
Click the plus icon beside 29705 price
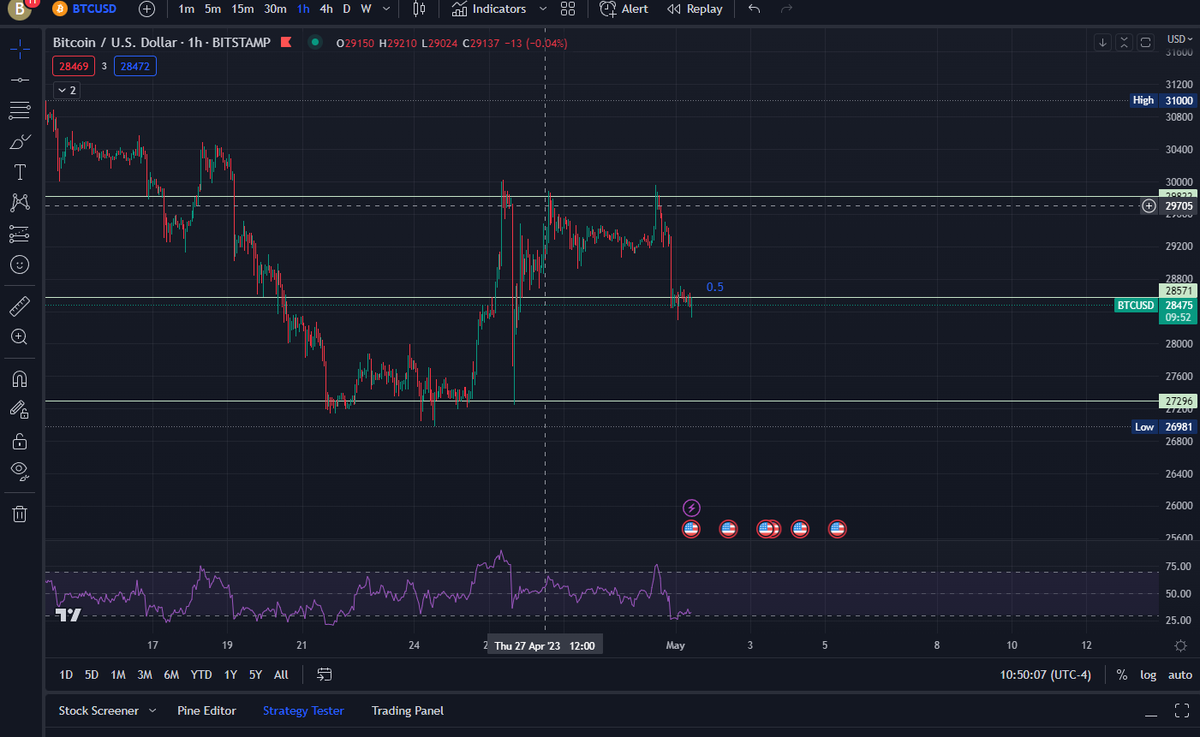[x=1149, y=206]
